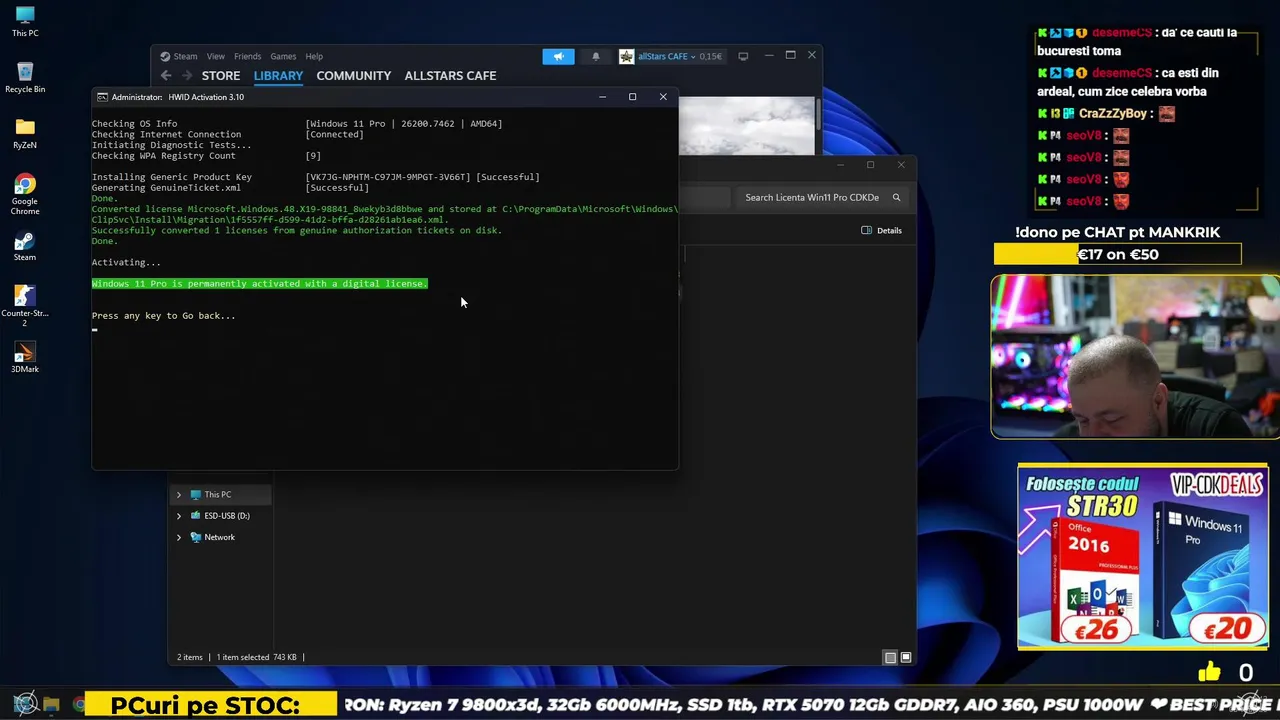
Task: Click the magnifier icon in Explorer search
Action: tap(896, 197)
